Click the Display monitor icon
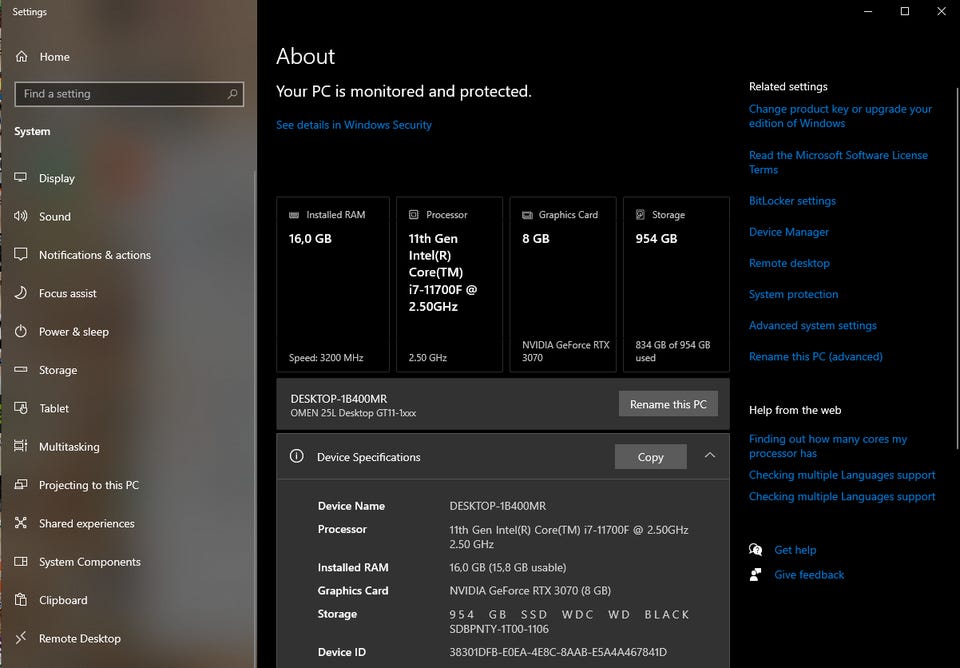The width and height of the screenshot is (960, 668). tap(21, 178)
